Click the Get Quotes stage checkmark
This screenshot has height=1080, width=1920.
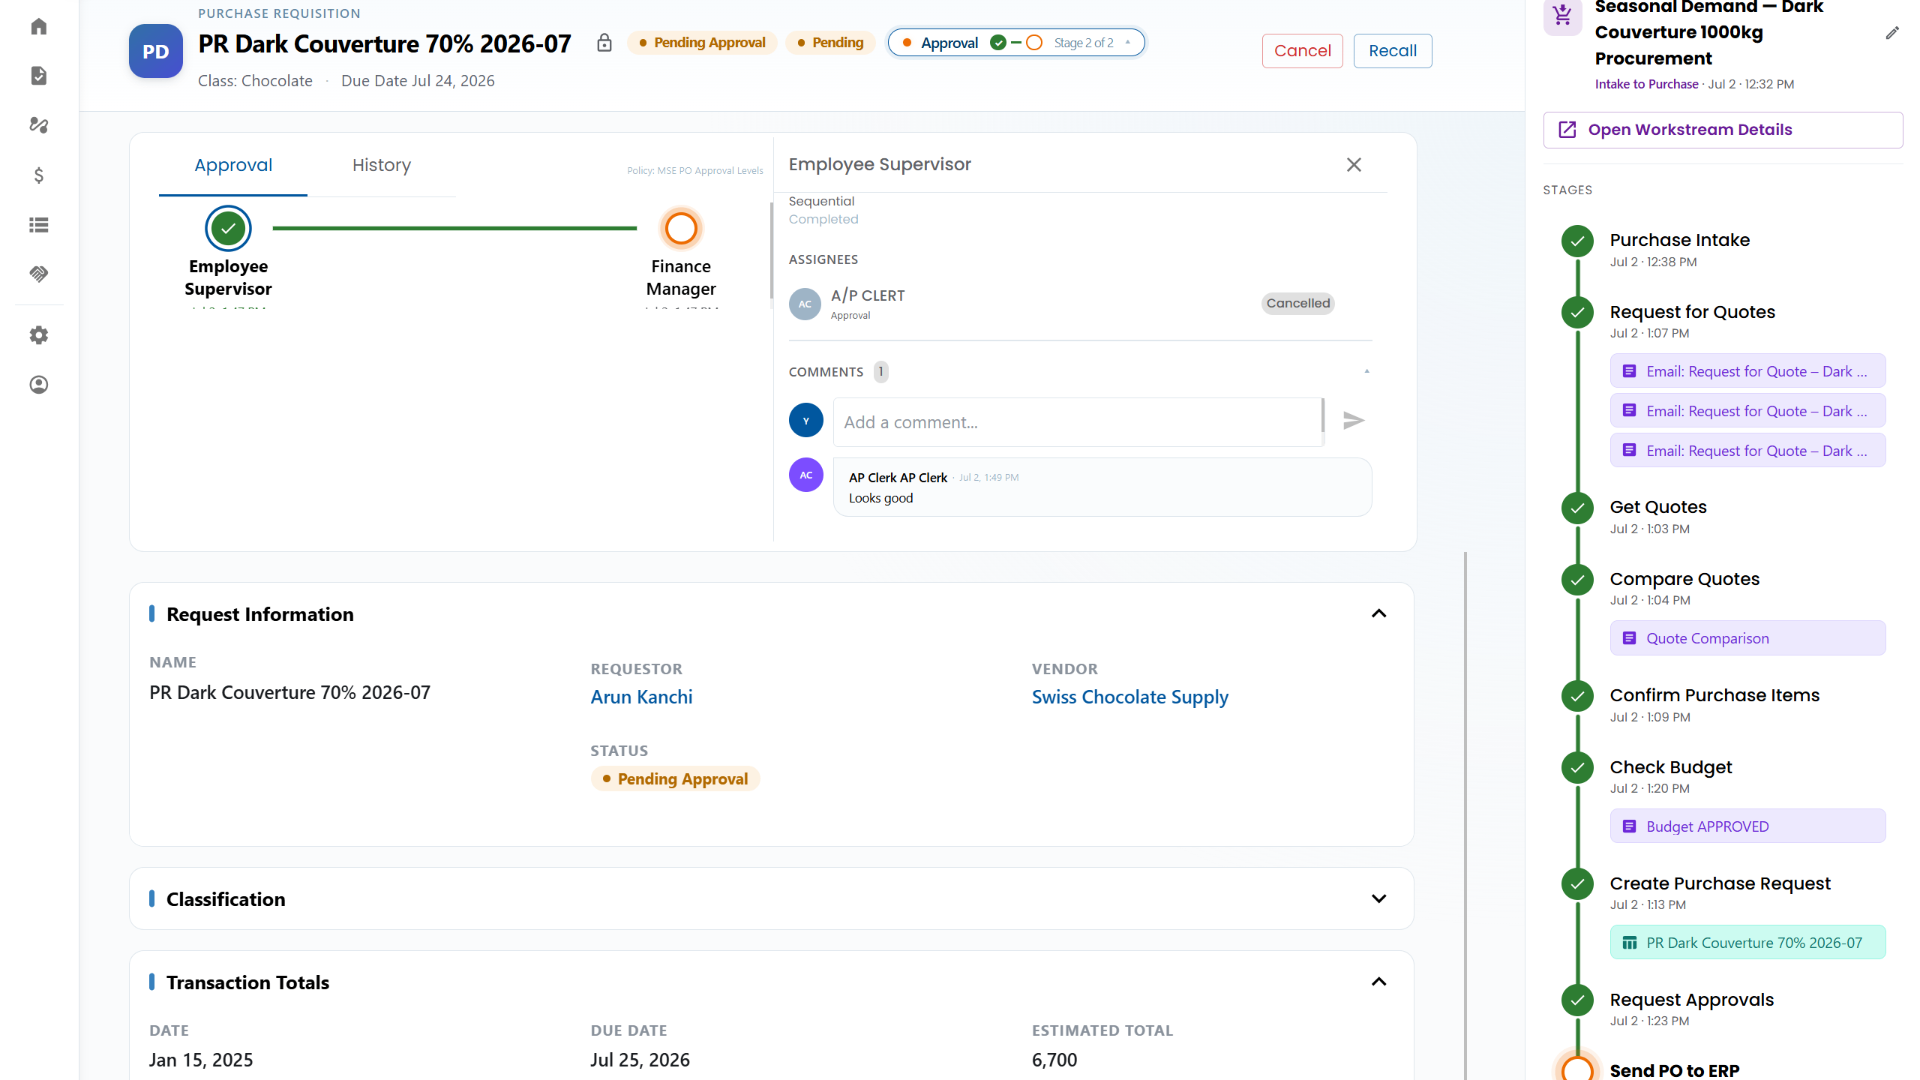tap(1577, 508)
